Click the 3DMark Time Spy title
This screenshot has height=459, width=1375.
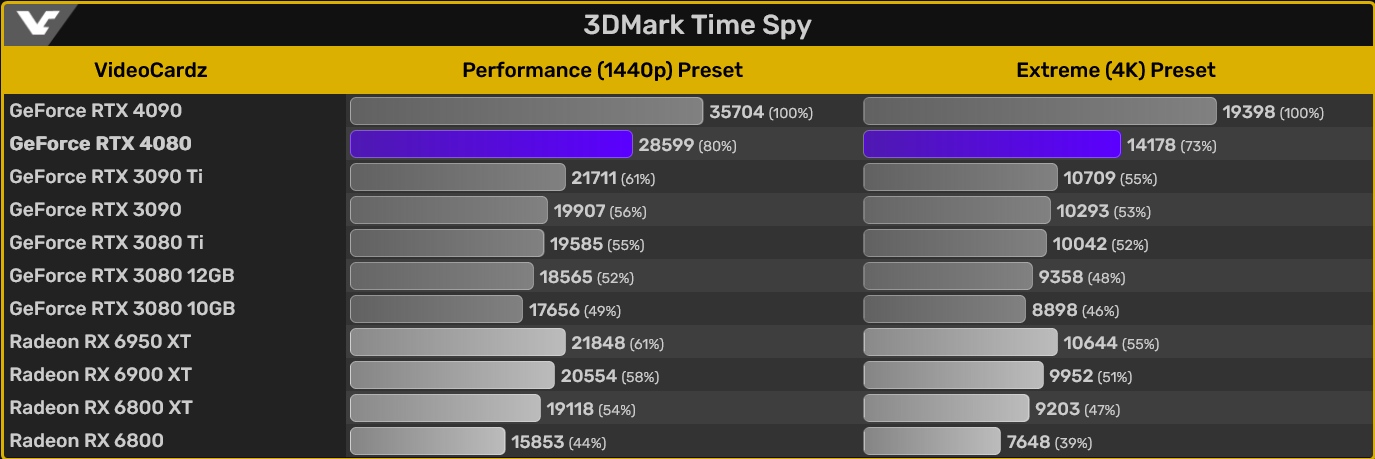click(x=697, y=25)
